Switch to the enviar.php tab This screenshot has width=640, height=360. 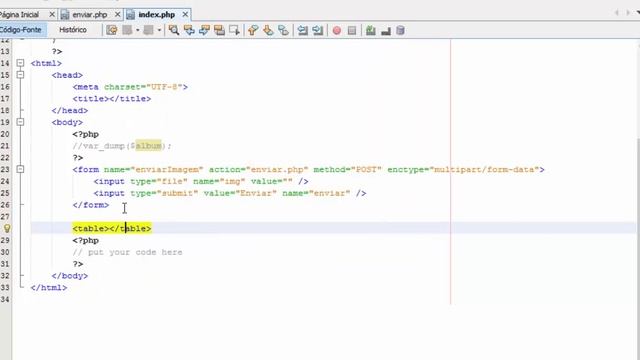90,15
